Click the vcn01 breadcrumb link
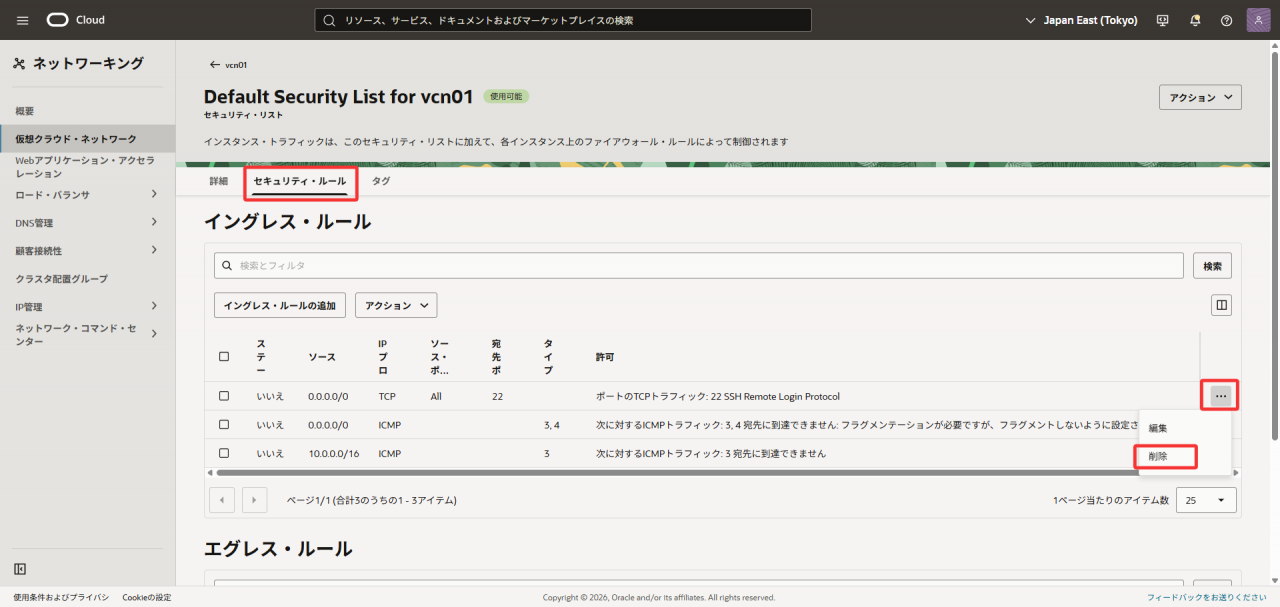The image size is (1280, 607). coord(236,65)
